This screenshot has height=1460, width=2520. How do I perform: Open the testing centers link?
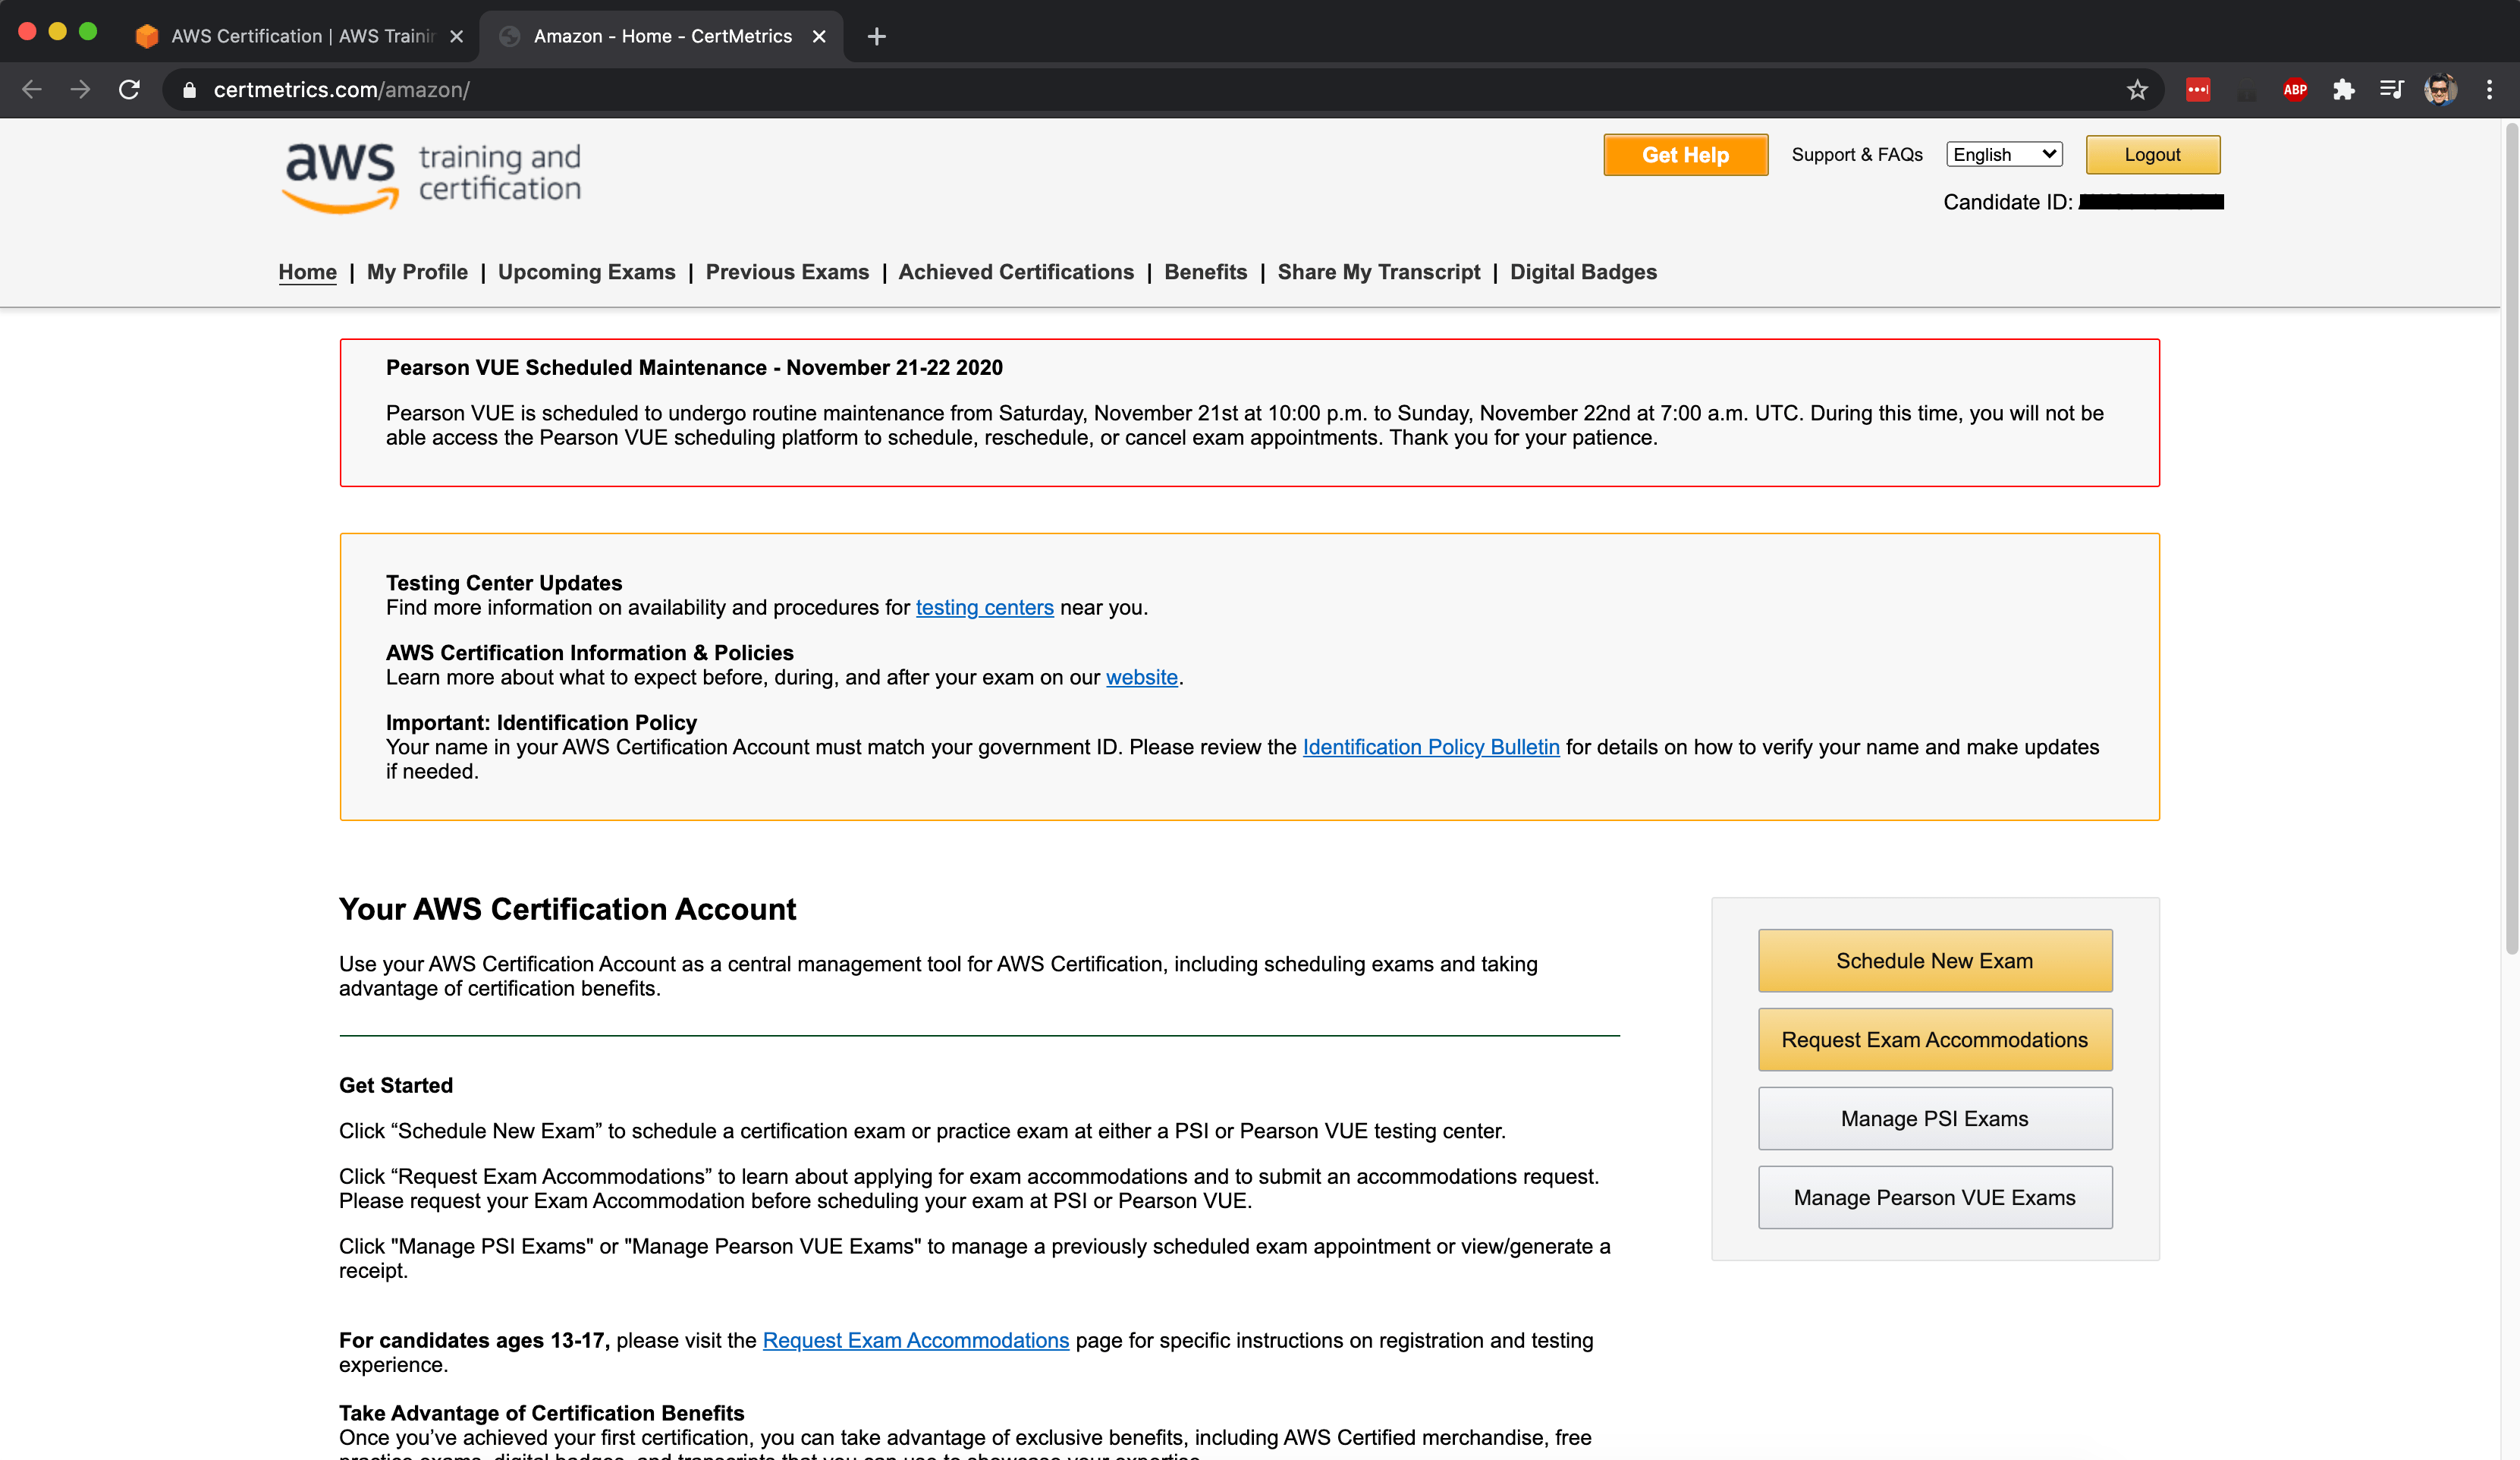click(x=985, y=608)
